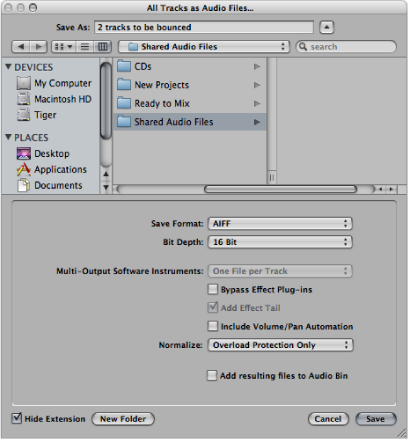This screenshot has width=408, height=439.
Task: Select the Tiger drive
Action: tap(37, 115)
